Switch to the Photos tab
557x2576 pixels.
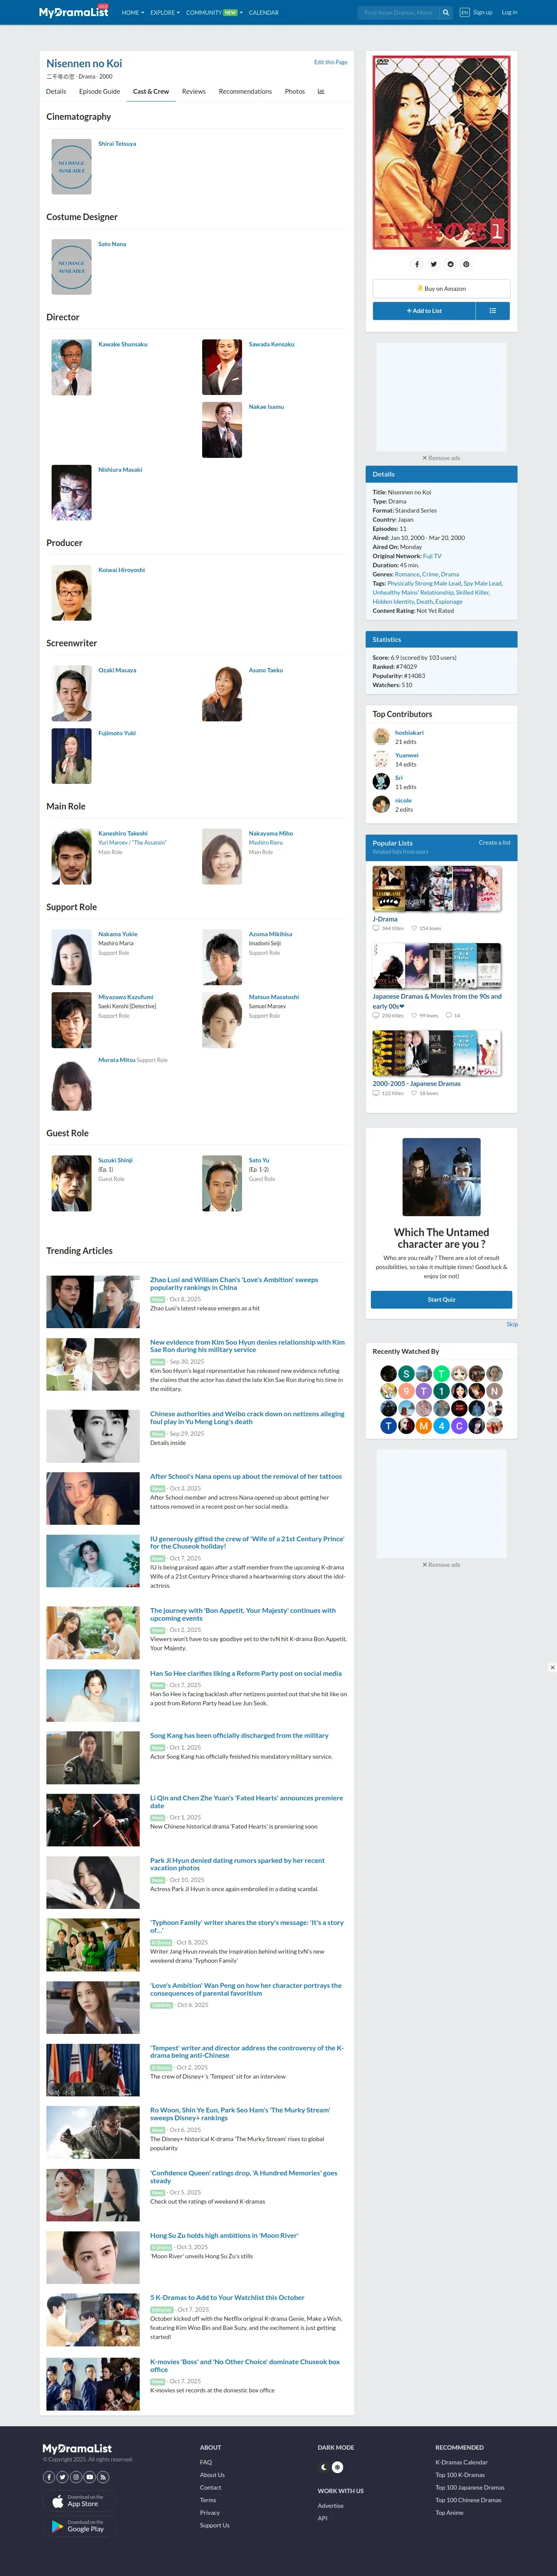pos(295,91)
